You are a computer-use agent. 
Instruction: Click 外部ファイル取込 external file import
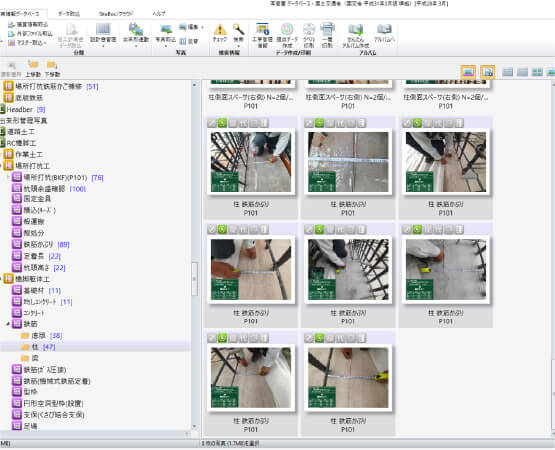31,34
